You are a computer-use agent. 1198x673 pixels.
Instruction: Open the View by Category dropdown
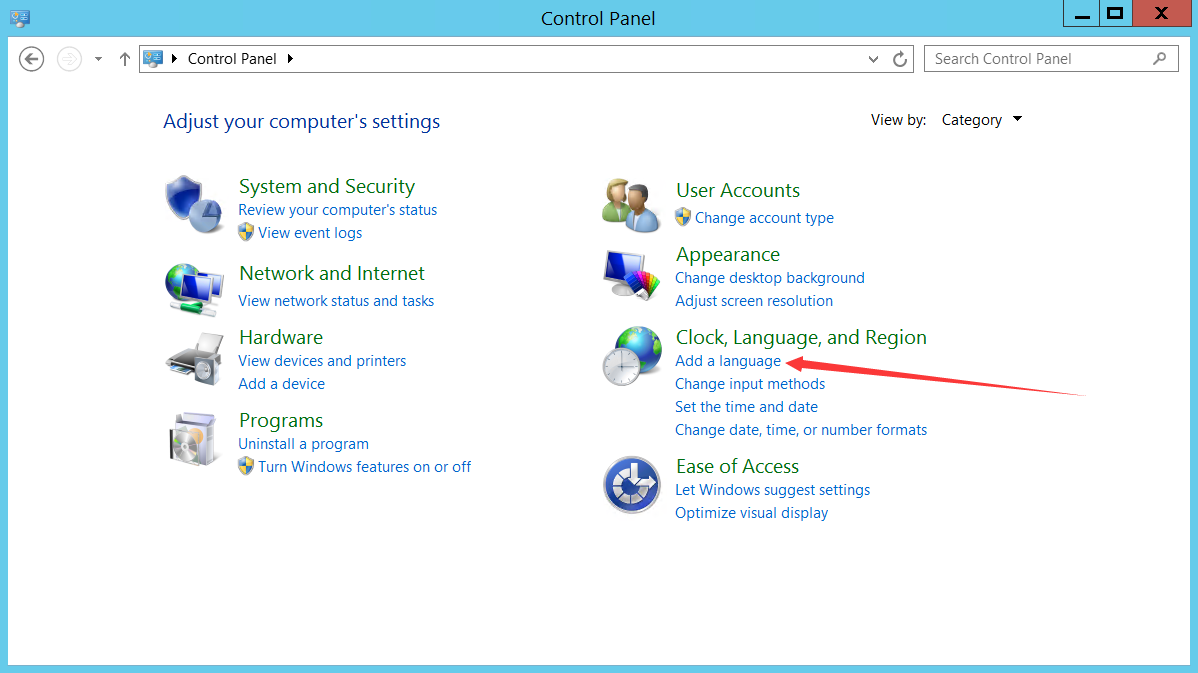[x=981, y=119]
